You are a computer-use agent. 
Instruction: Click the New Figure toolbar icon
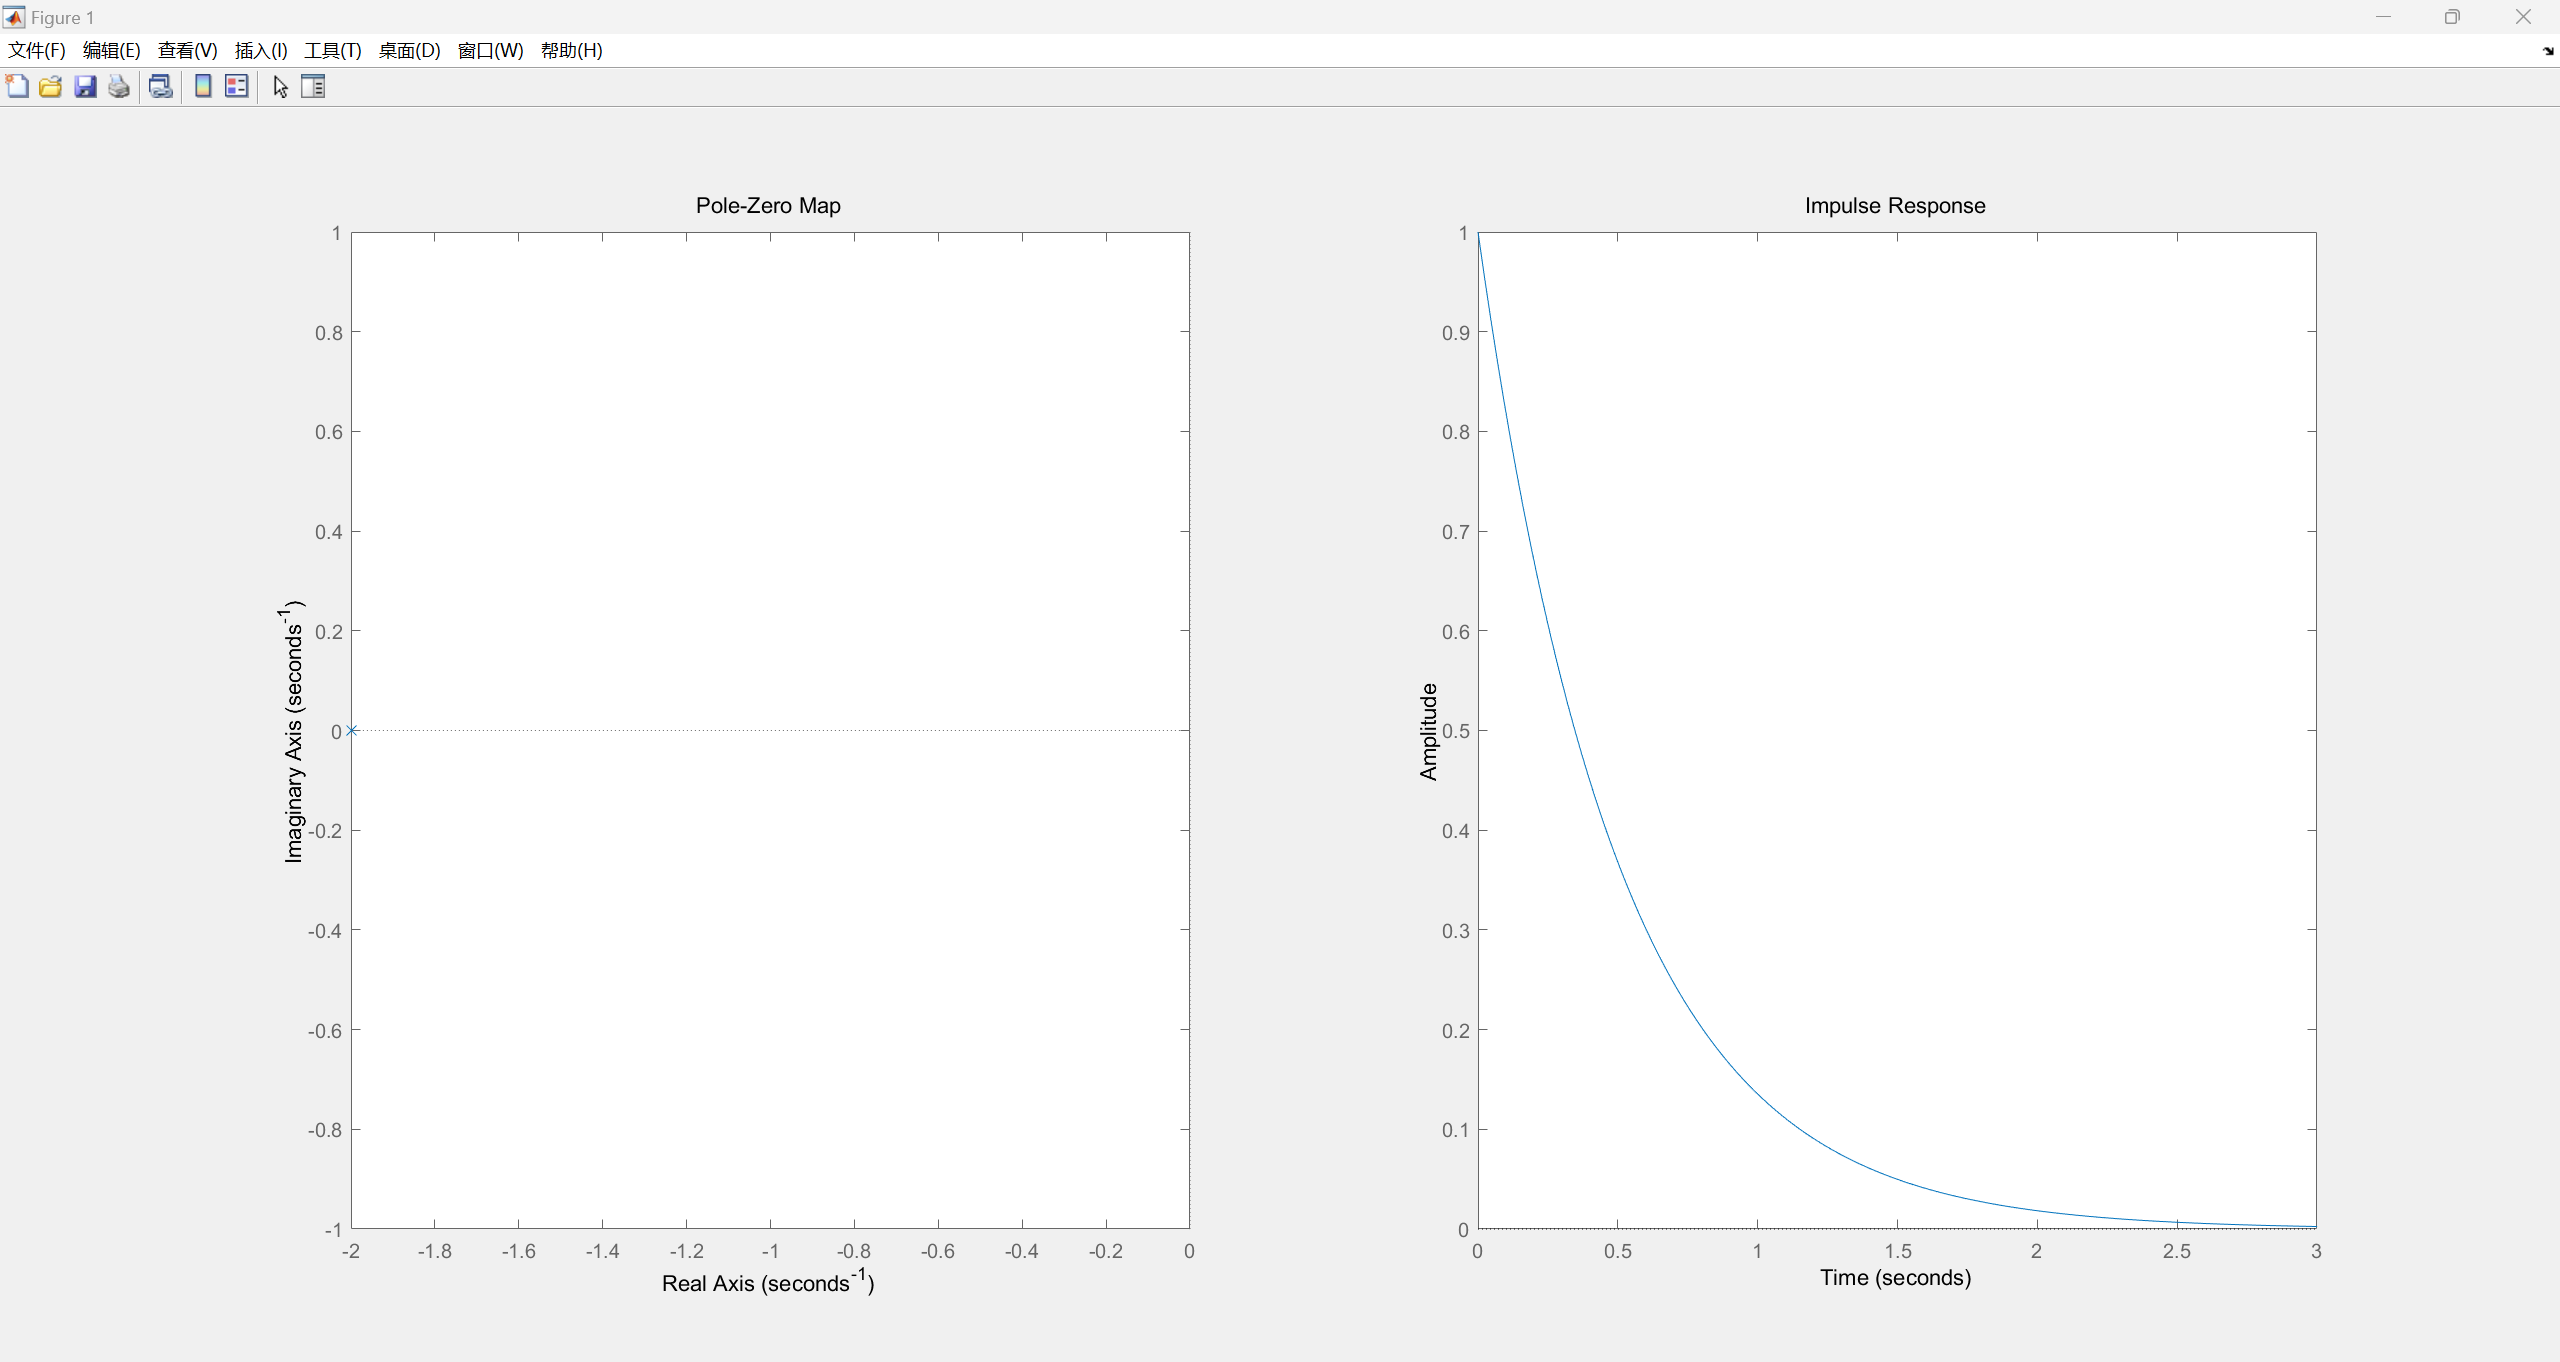tap(17, 87)
